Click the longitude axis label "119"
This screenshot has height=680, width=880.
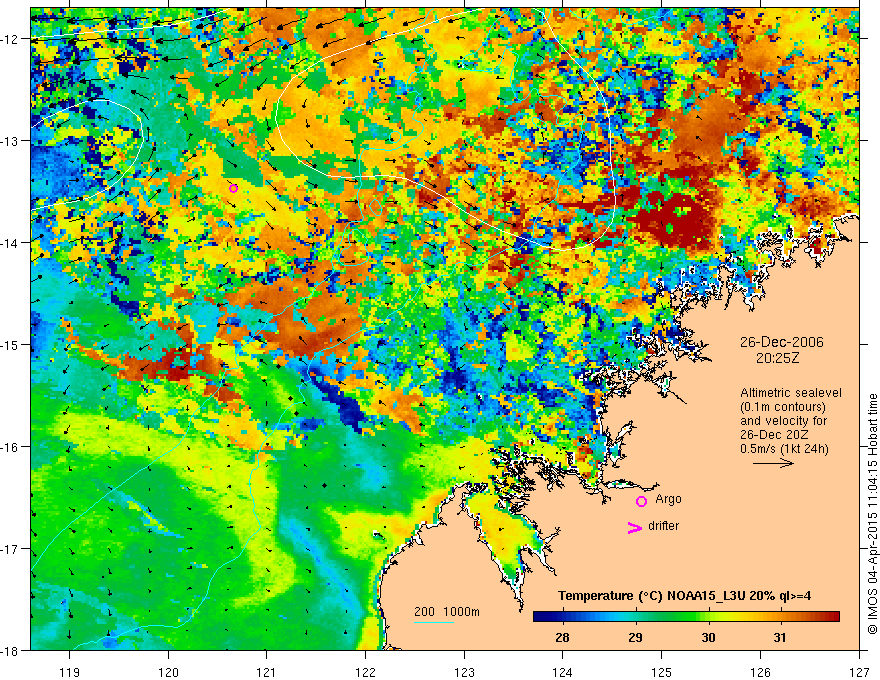click(70, 672)
